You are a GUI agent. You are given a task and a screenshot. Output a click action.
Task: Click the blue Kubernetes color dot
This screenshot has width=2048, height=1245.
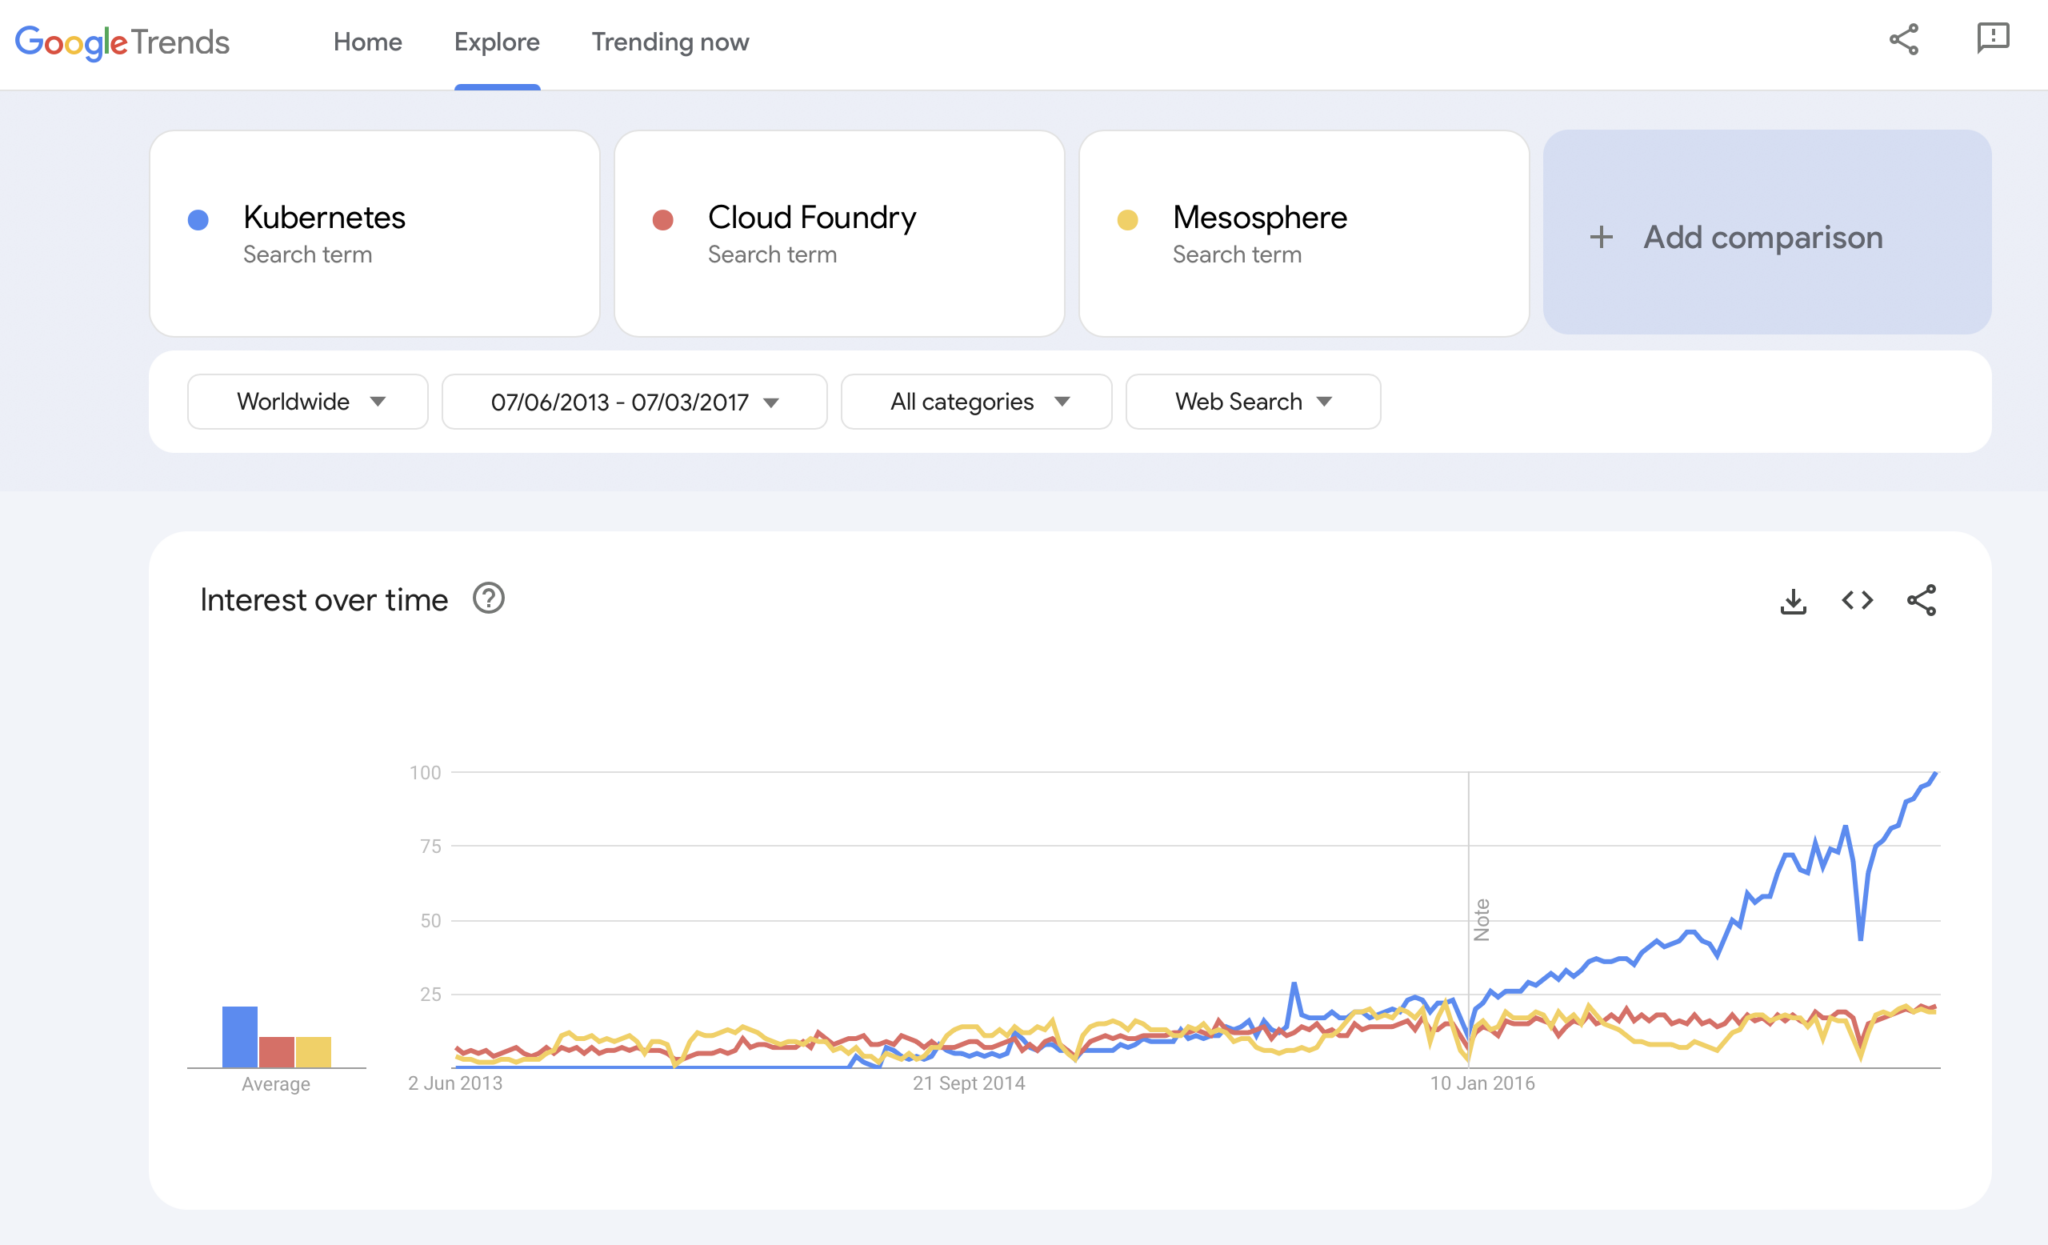tap(197, 219)
